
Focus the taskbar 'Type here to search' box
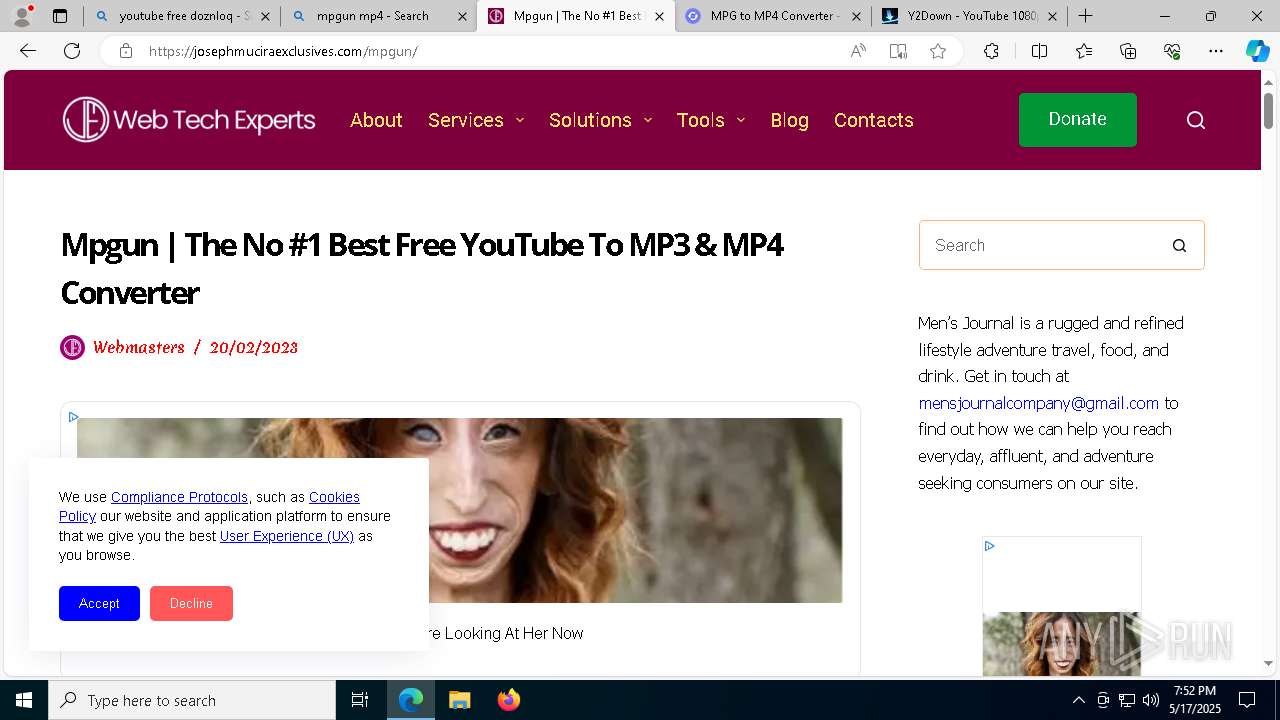(x=192, y=700)
